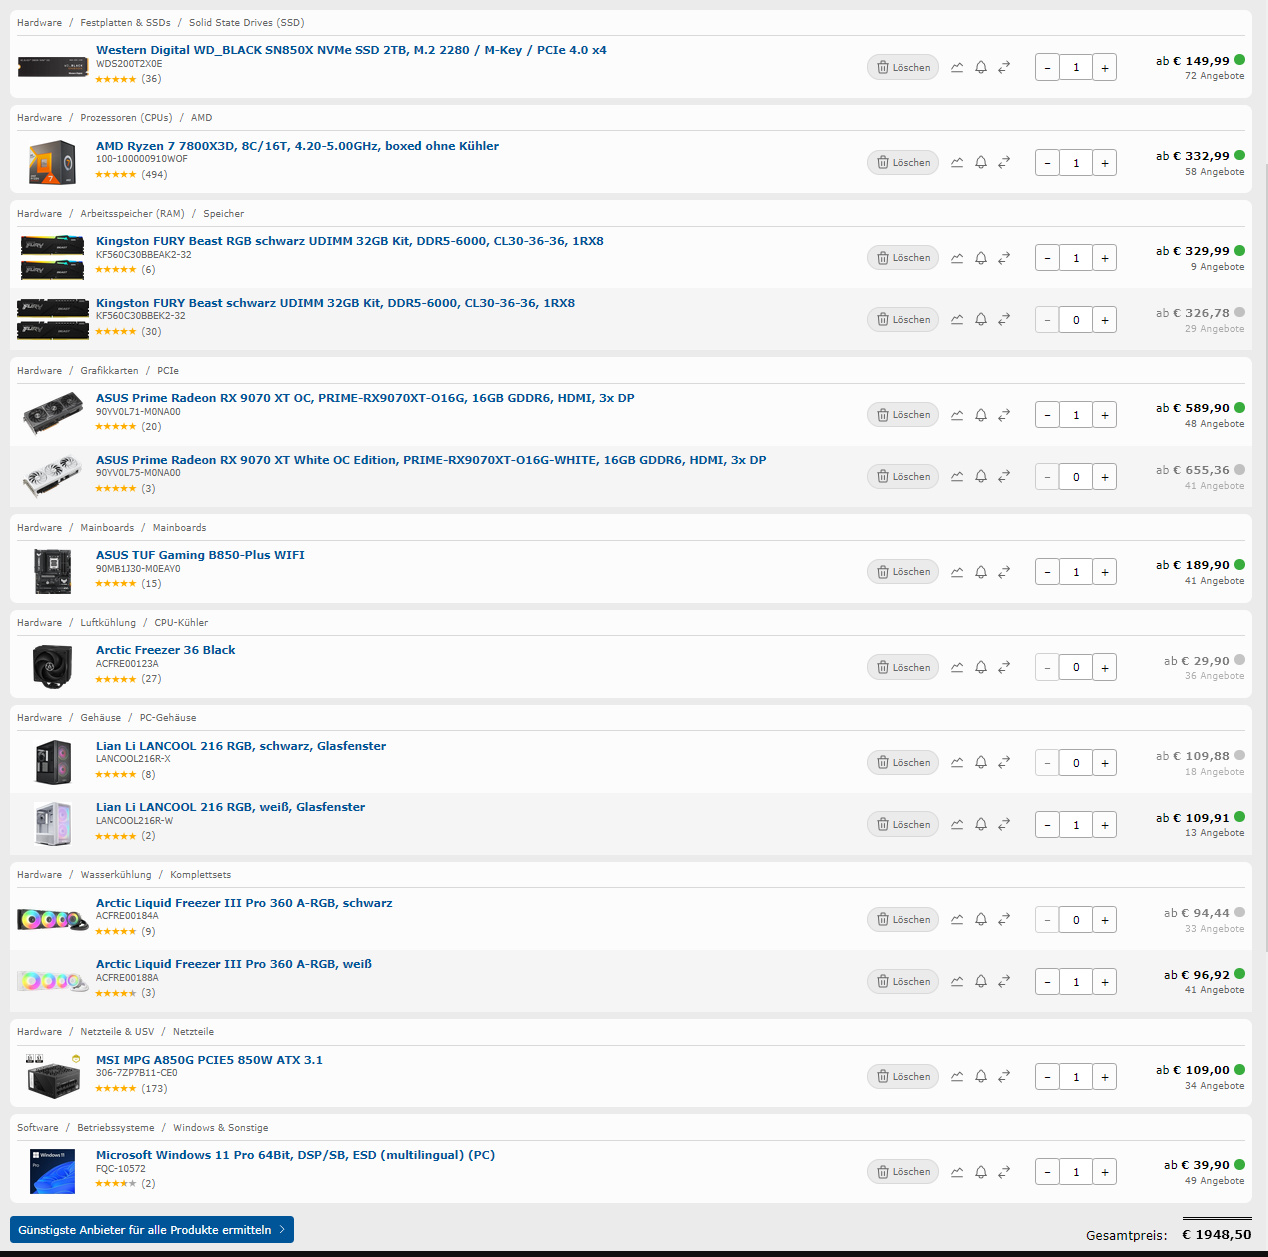
Task: Increase quantity of Lian Li LANCOOL 216 schwarz
Action: (x=1105, y=763)
